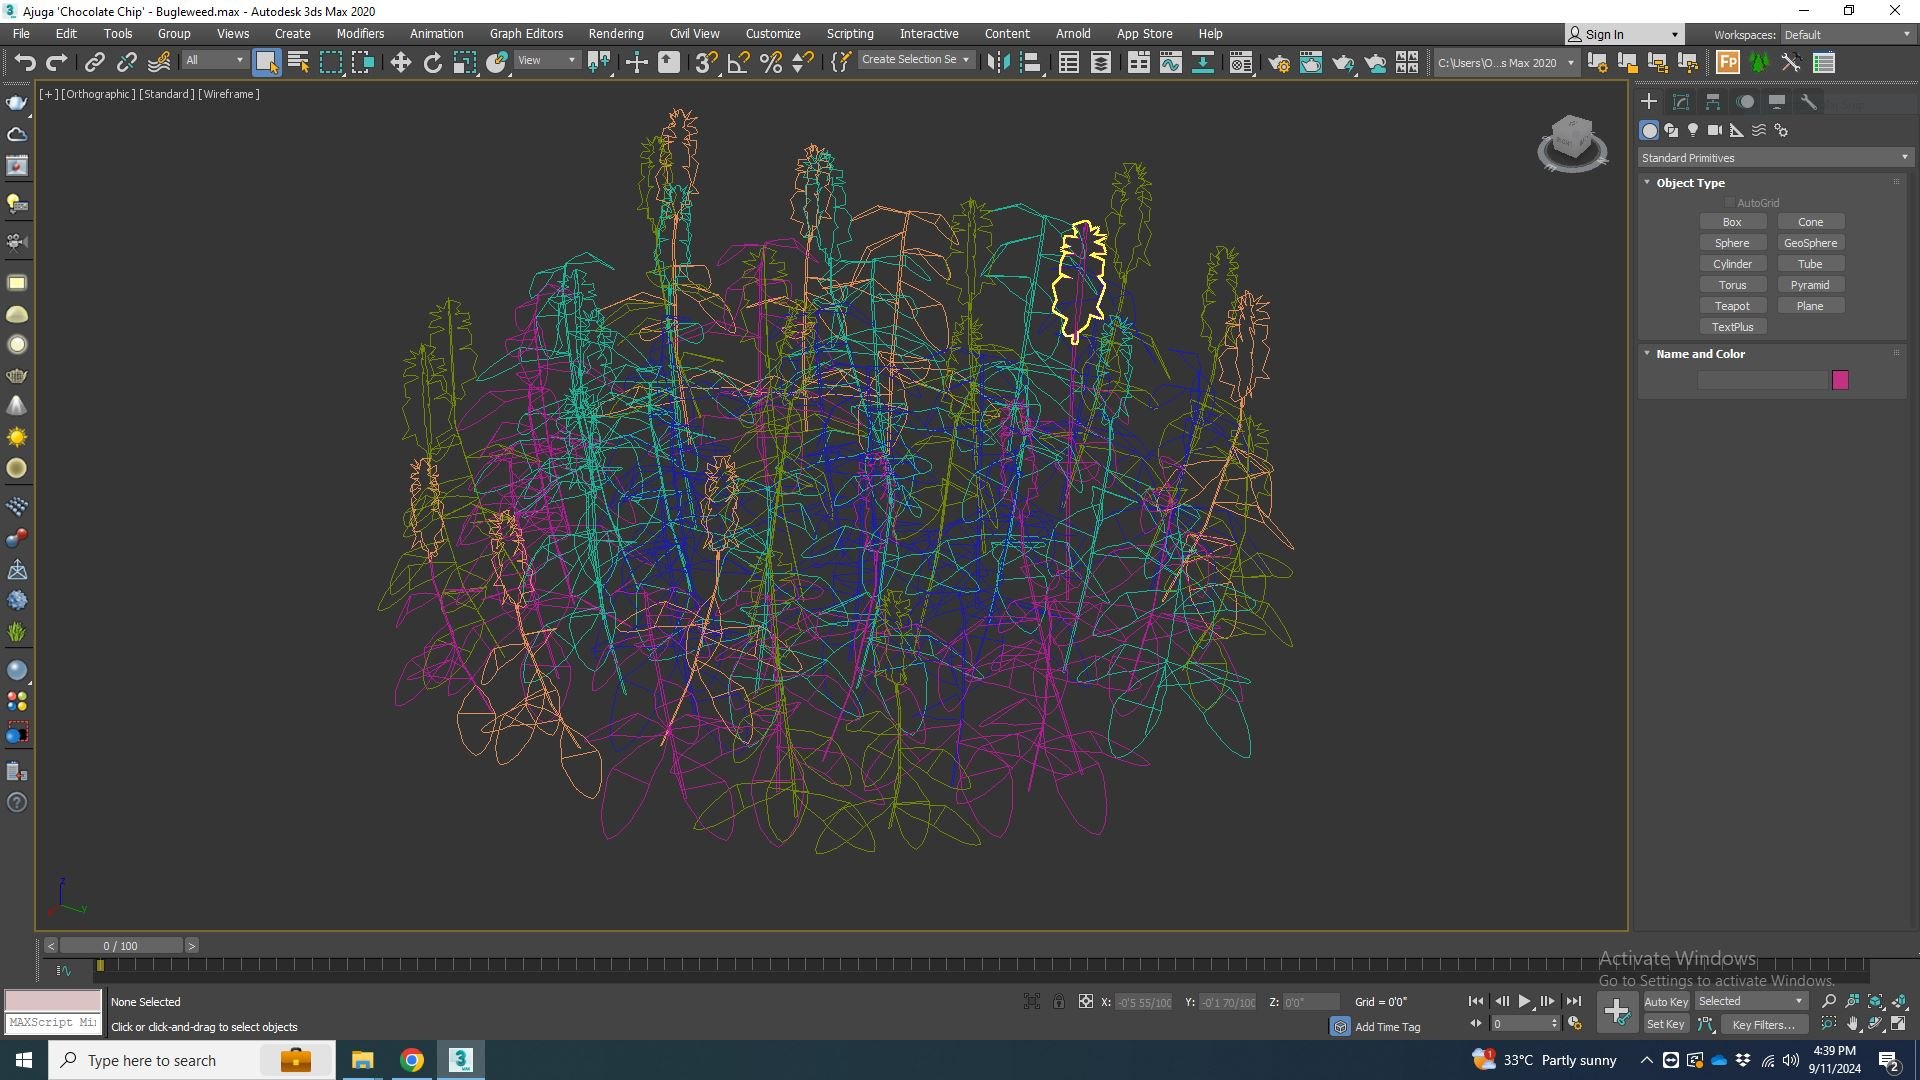Create a Teapot primitive
Screen dimensions: 1920x1080
pos(1732,306)
